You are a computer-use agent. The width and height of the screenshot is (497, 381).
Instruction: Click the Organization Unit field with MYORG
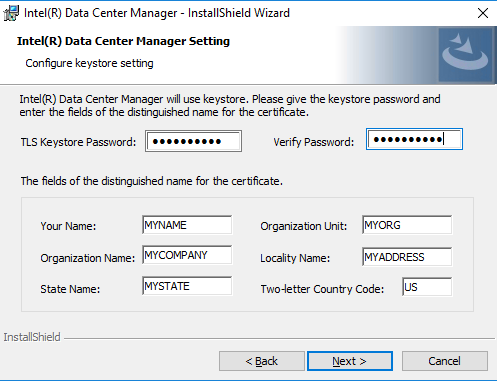407,225
